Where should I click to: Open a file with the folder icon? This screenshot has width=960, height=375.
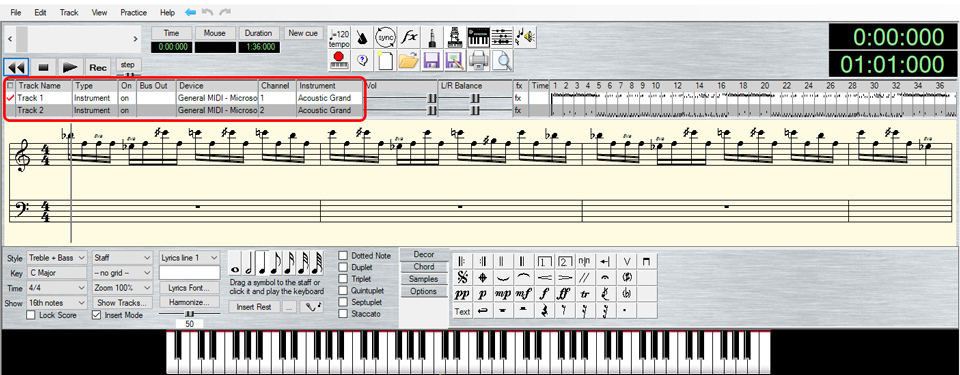pos(409,60)
